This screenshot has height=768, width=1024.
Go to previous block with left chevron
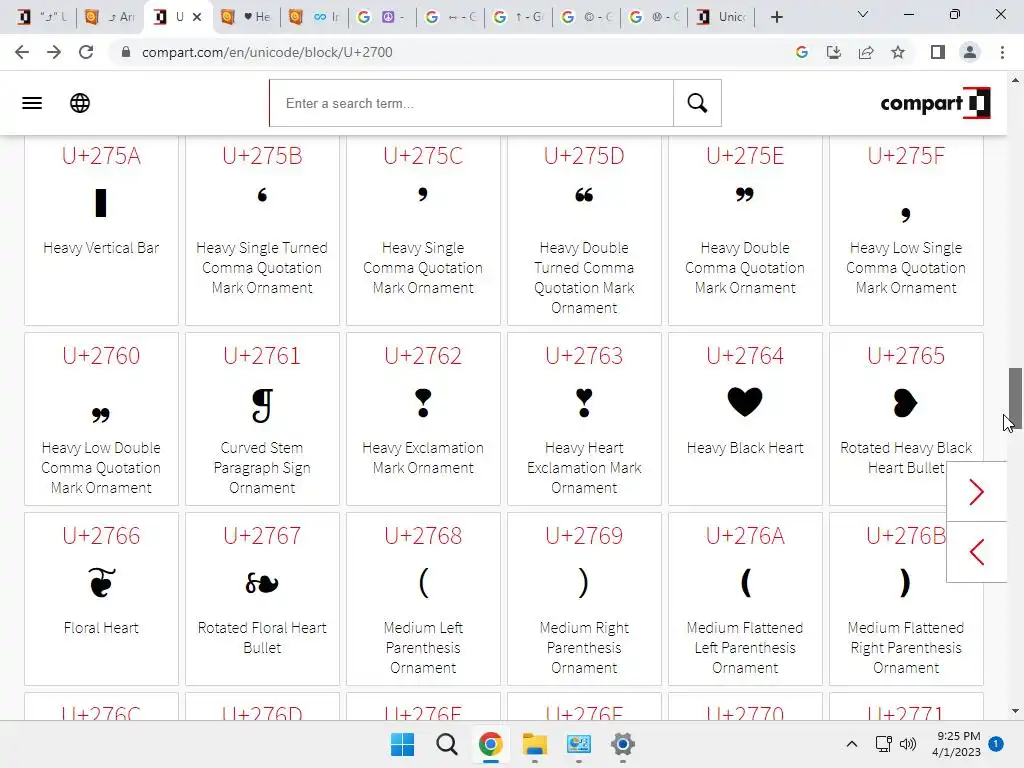[976, 552]
